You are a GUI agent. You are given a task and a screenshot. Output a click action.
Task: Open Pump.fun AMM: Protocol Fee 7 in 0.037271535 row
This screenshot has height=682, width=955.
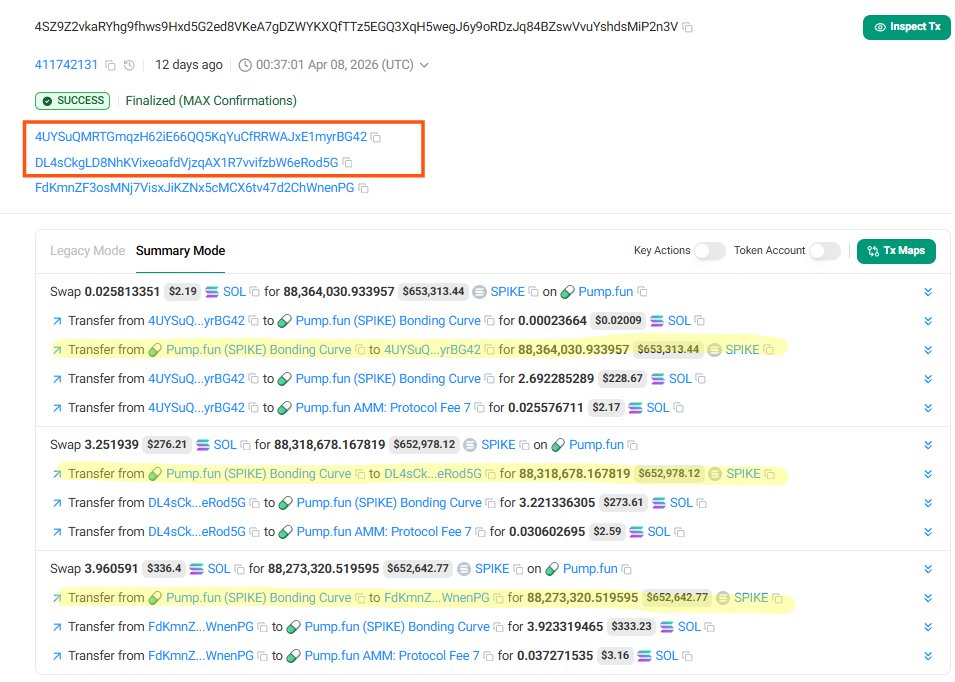point(392,656)
